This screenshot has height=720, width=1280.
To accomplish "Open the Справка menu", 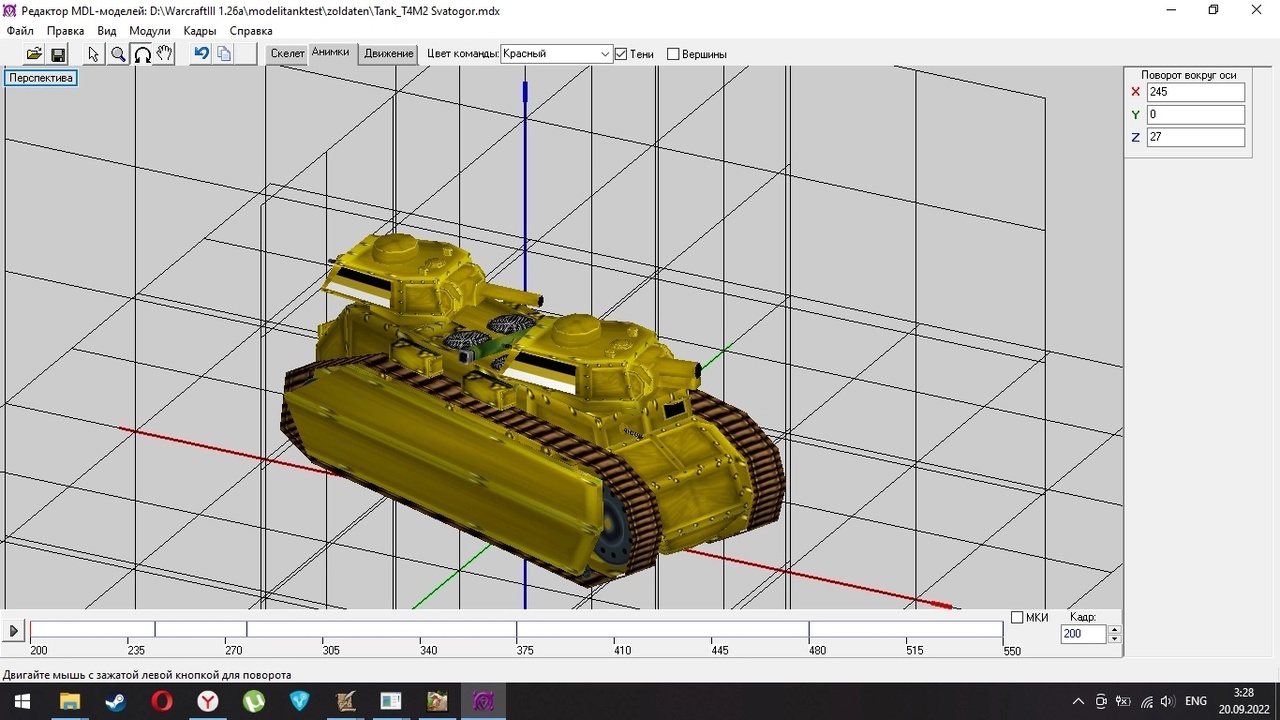I will (x=251, y=31).
